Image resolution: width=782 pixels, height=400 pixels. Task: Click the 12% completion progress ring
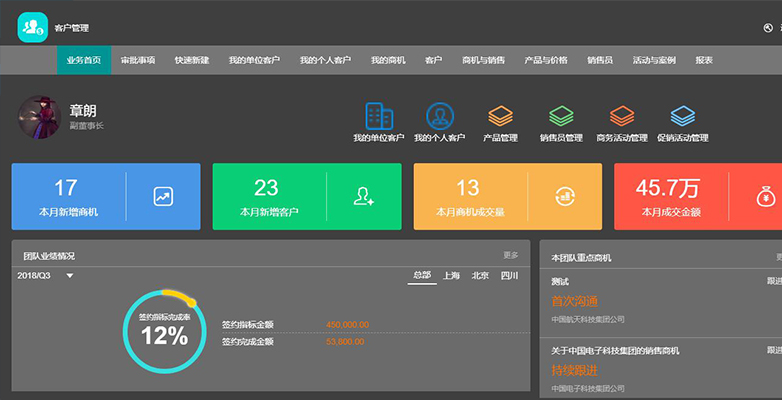[x=164, y=331]
